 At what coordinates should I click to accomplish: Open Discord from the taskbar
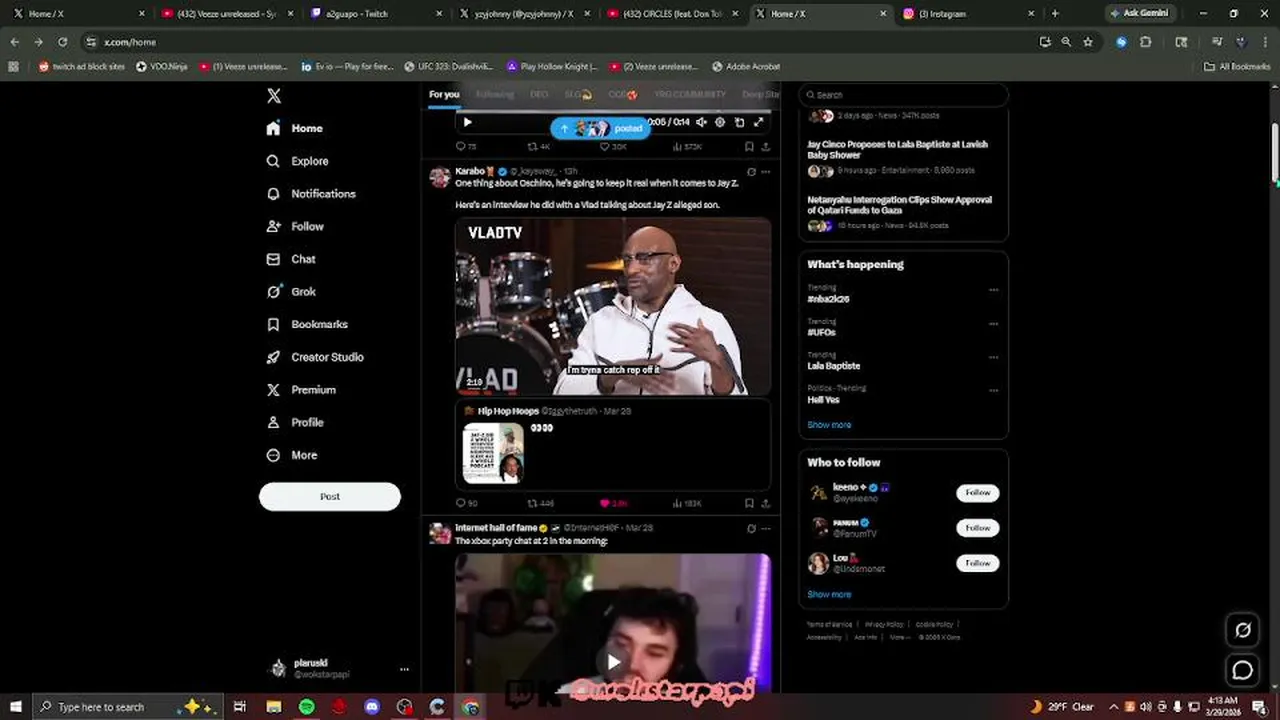pos(372,707)
